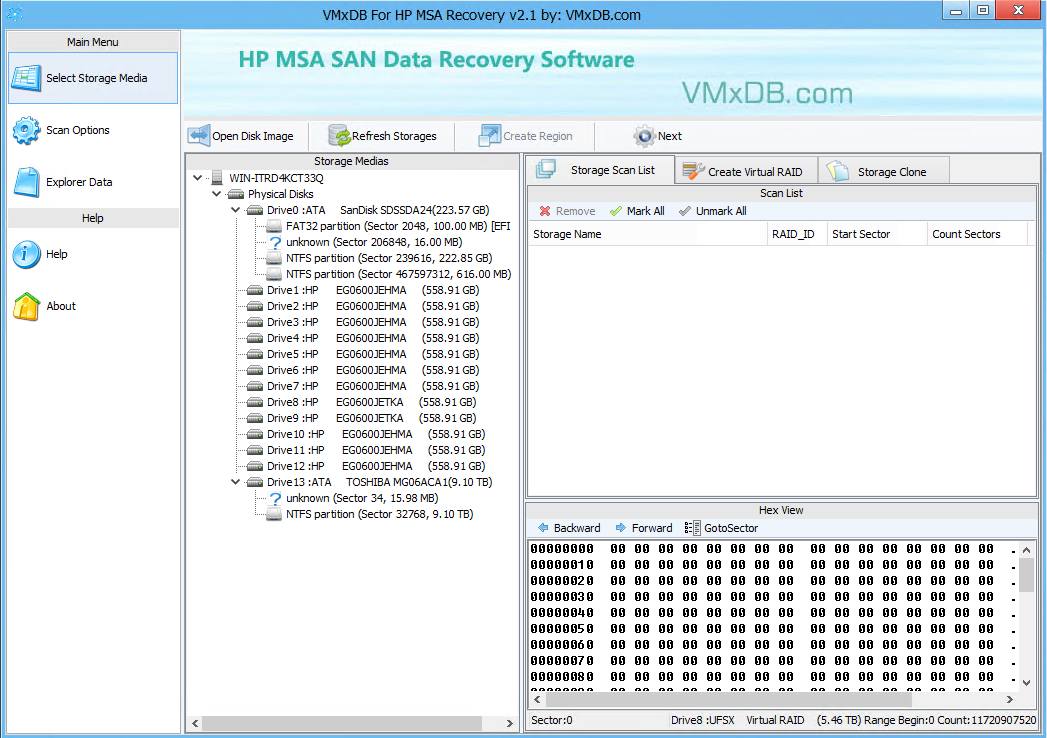Click the Backward arrow icon
This screenshot has width=1047, height=738.
[x=544, y=528]
